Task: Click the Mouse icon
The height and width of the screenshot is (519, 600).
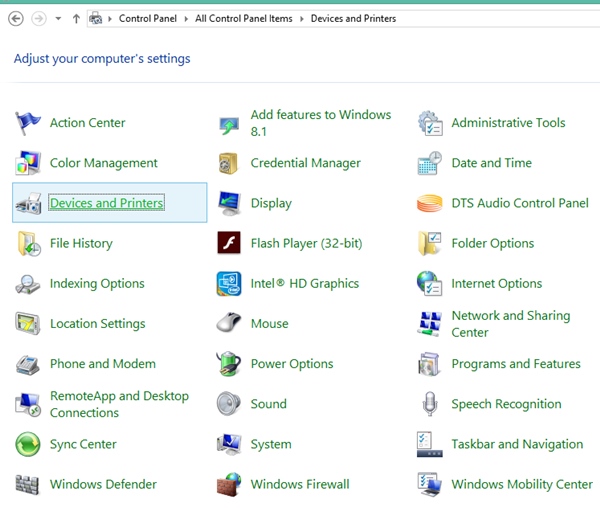Action: [x=229, y=323]
